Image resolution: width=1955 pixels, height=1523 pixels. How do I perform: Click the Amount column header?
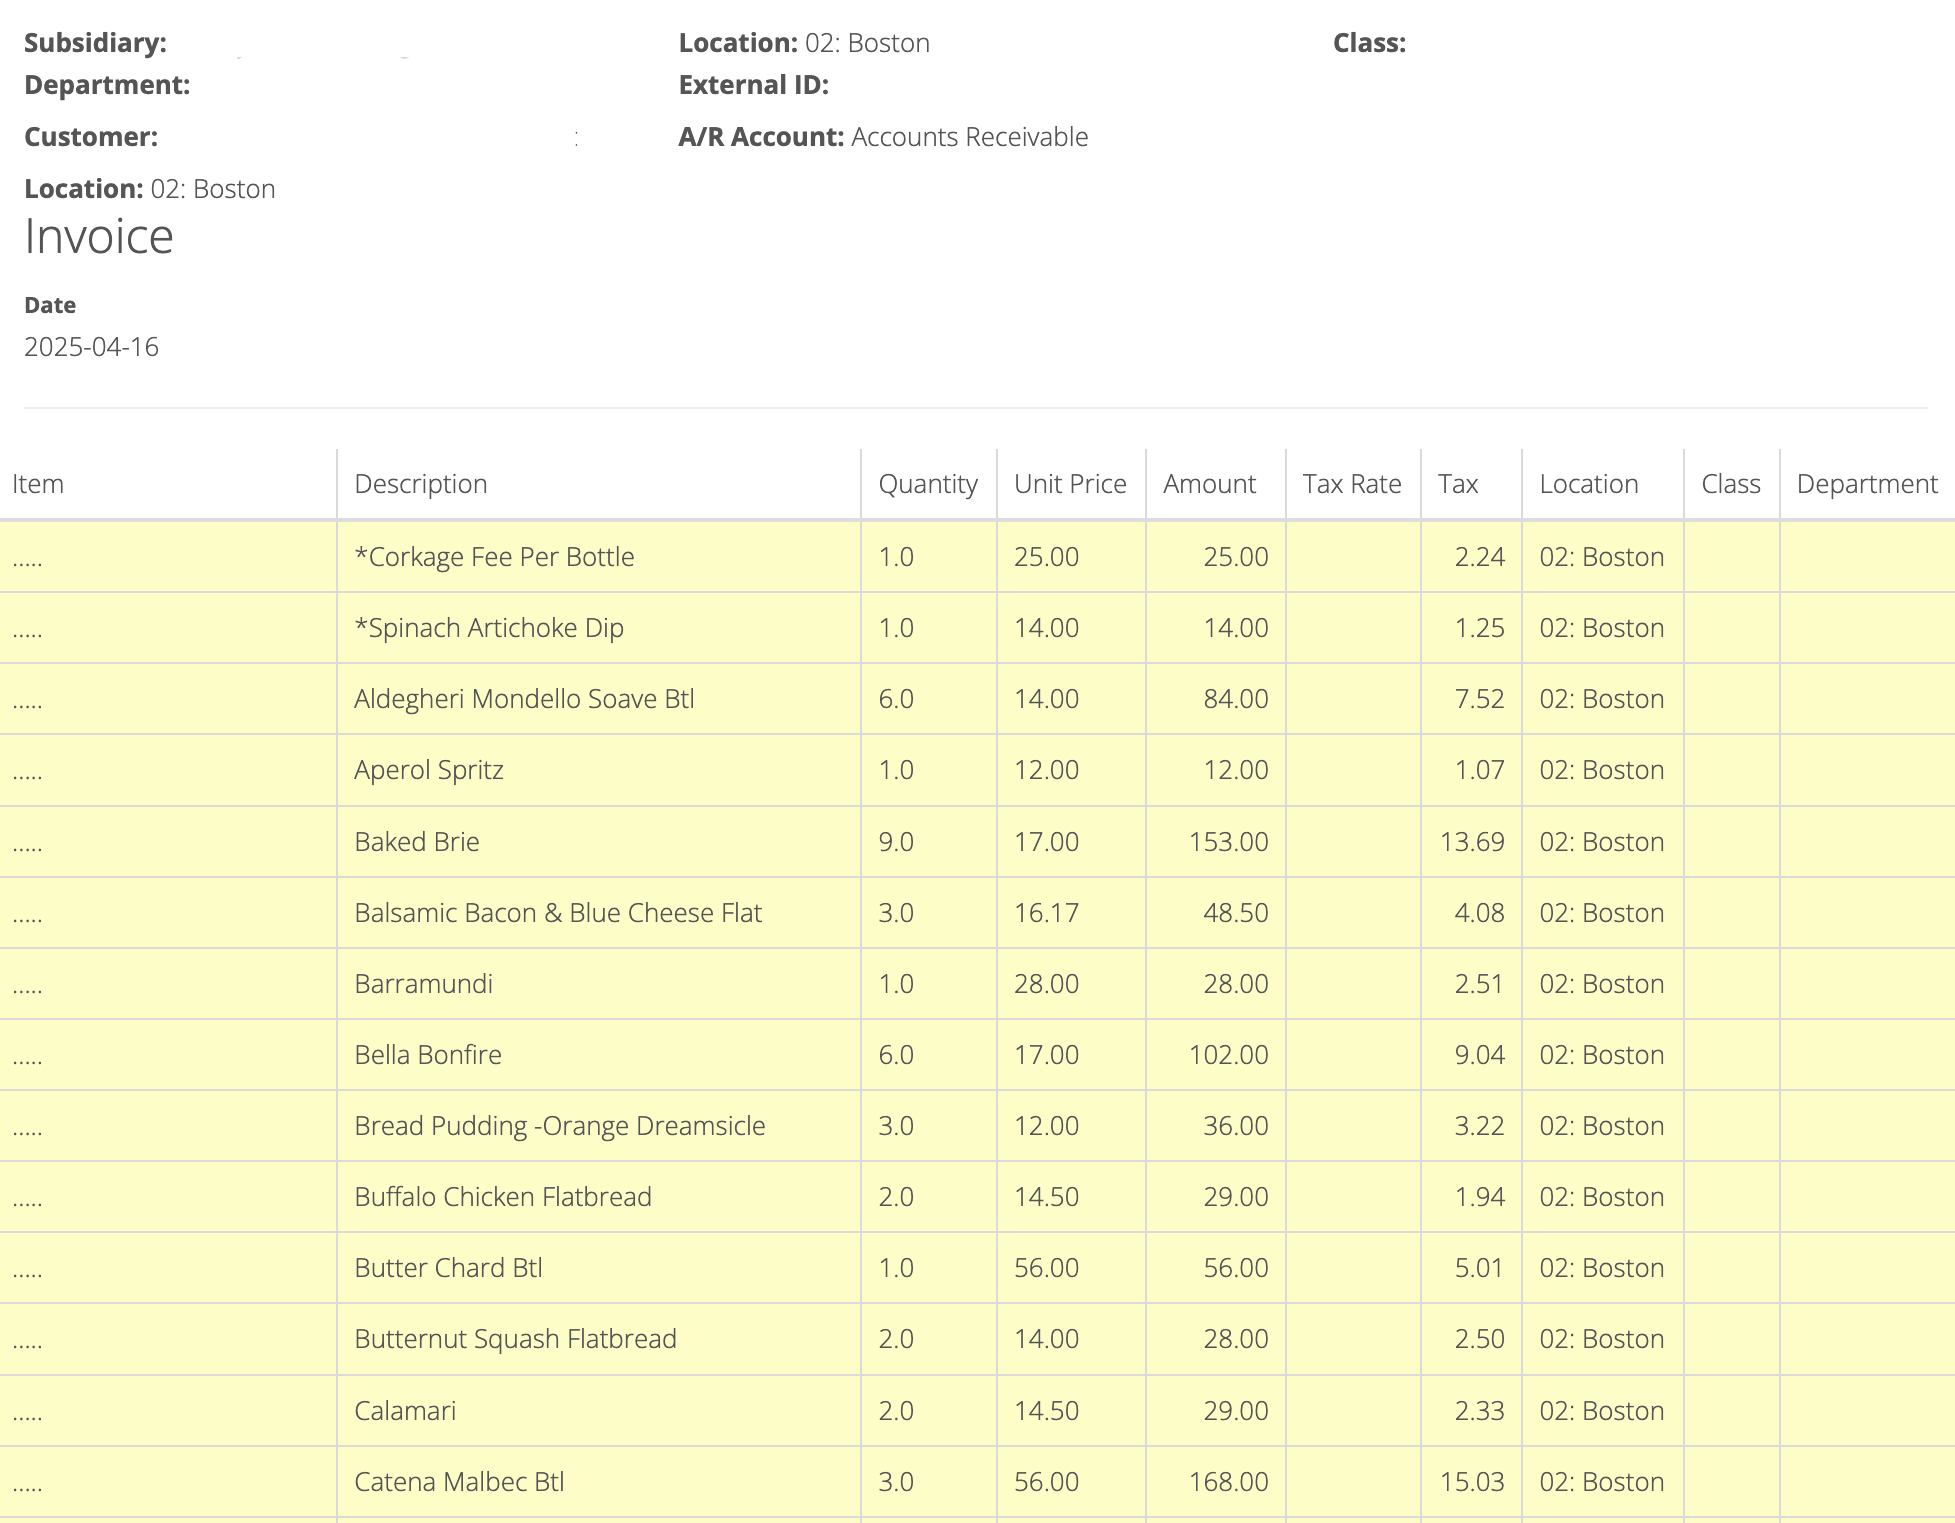coord(1209,484)
